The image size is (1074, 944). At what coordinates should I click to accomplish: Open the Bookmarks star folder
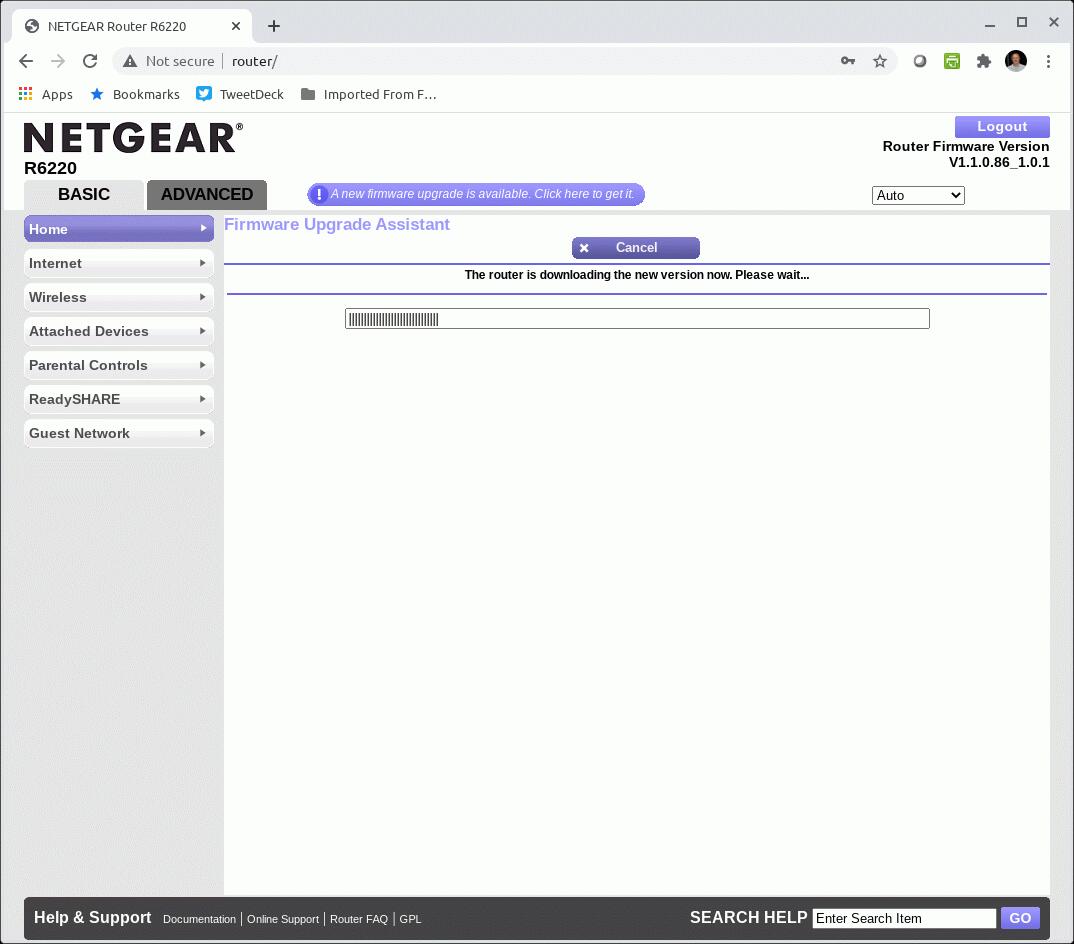[134, 94]
